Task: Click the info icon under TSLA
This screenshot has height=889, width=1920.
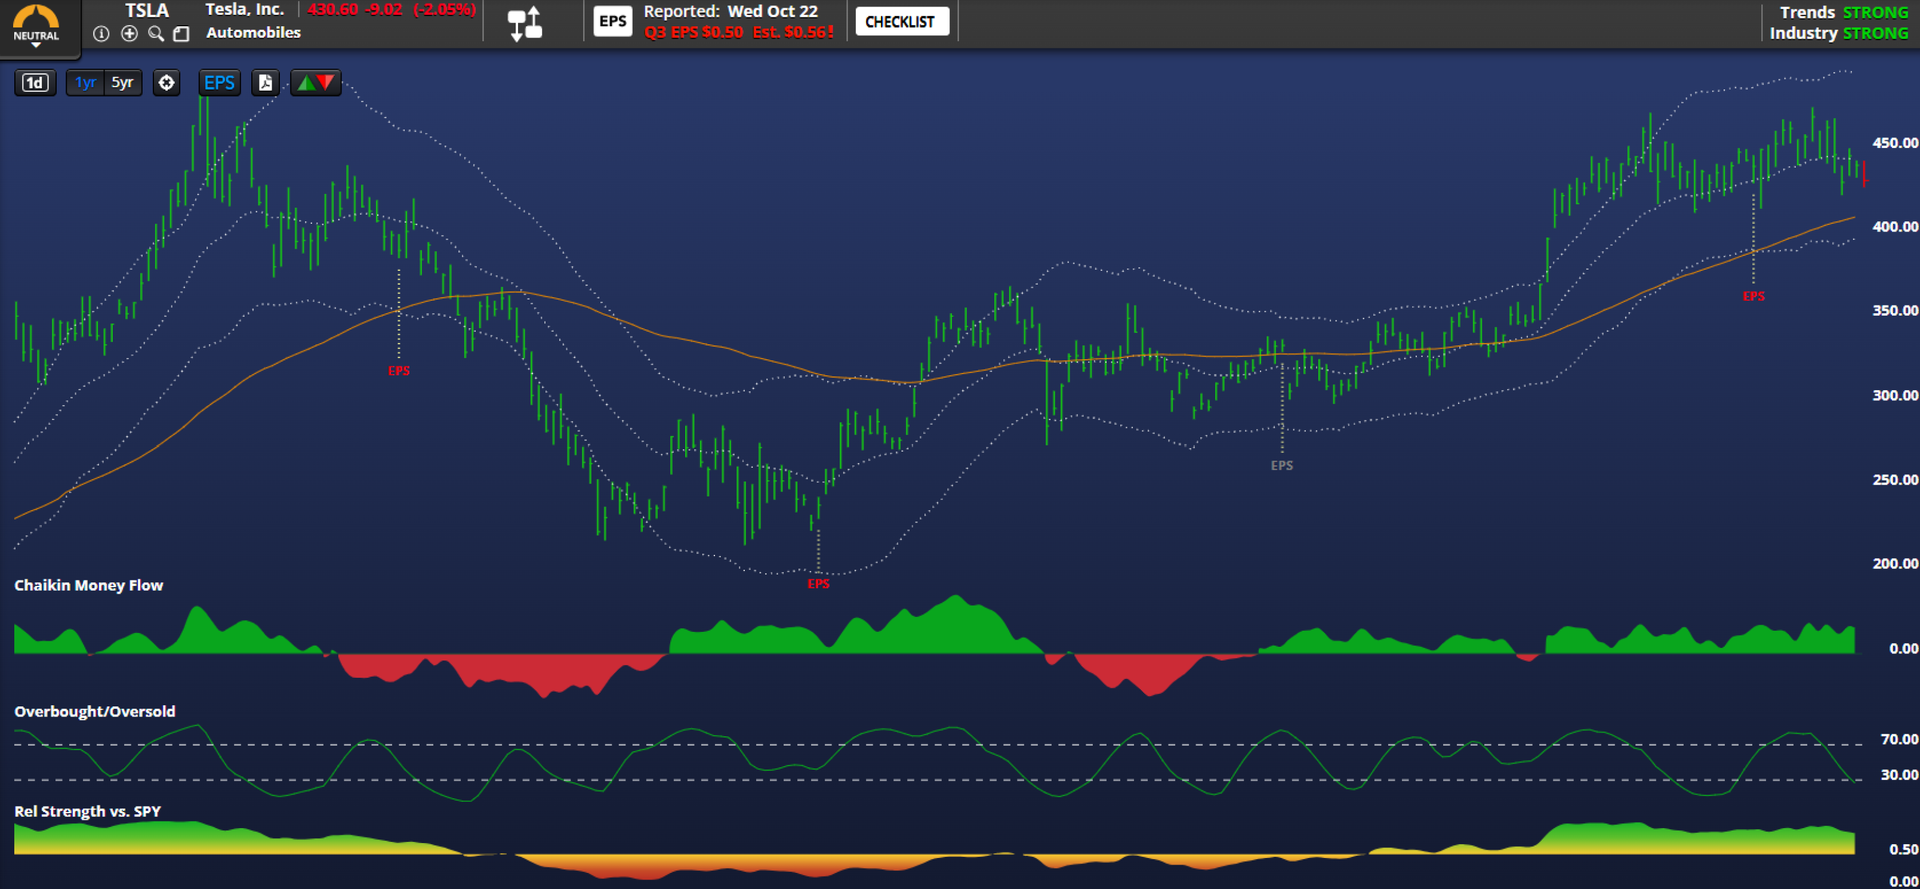Action: pyautogui.click(x=101, y=34)
